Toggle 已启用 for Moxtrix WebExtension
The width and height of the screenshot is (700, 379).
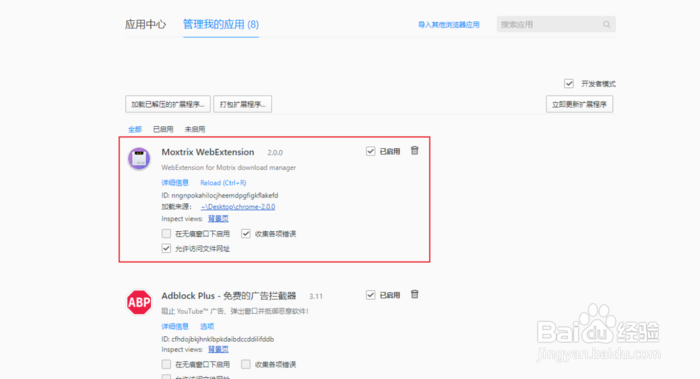371,151
